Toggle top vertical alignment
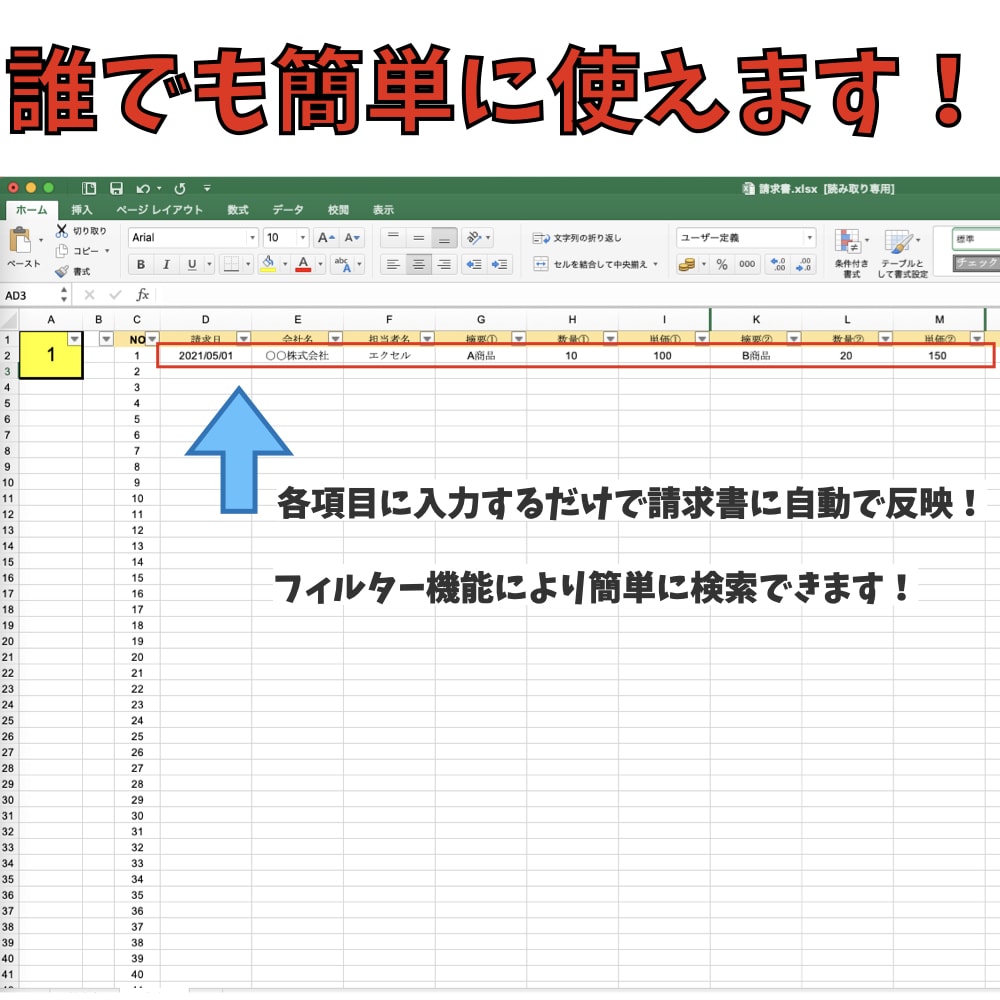This screenshot has width=1000, height=1000. [x=393, y=238]
